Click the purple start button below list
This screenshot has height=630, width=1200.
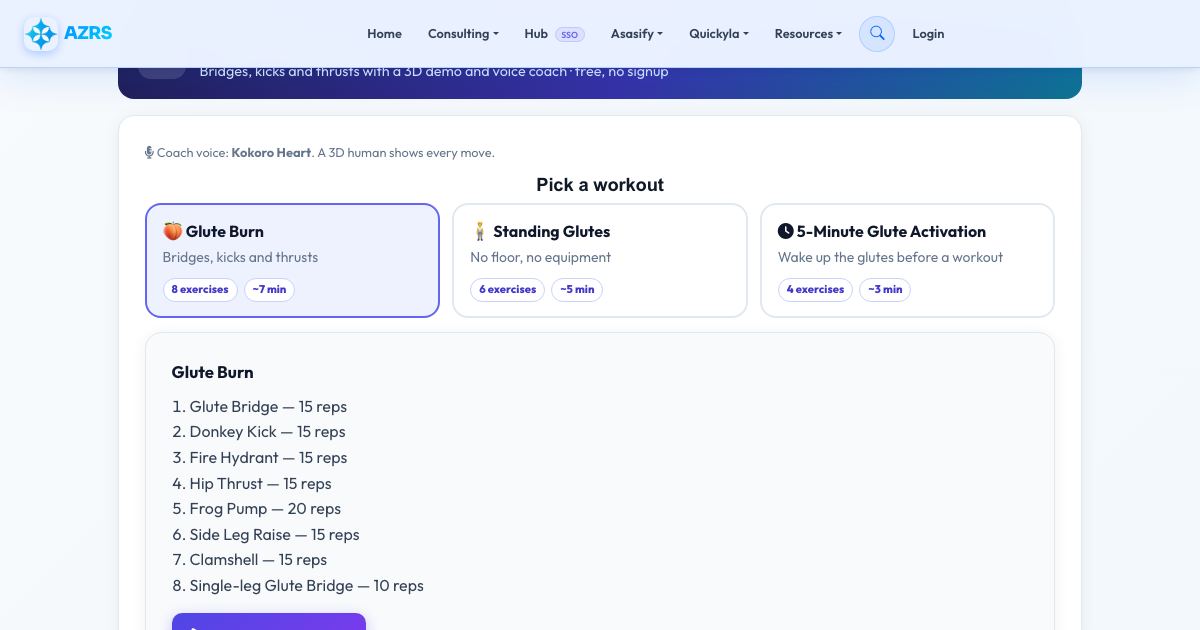(269, 621)
